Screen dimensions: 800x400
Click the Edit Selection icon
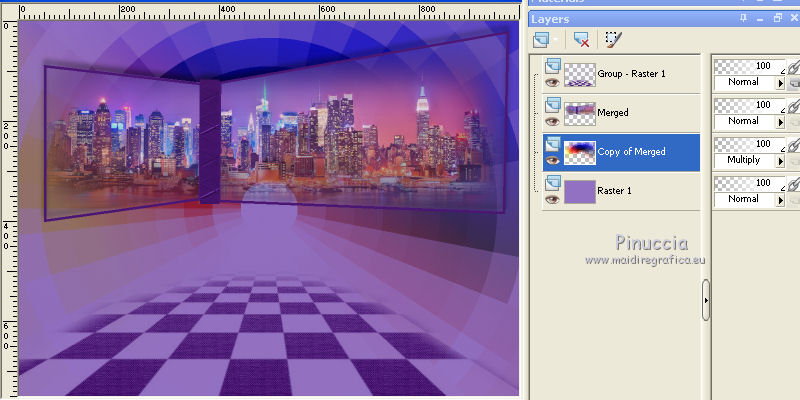click(614, 39)
